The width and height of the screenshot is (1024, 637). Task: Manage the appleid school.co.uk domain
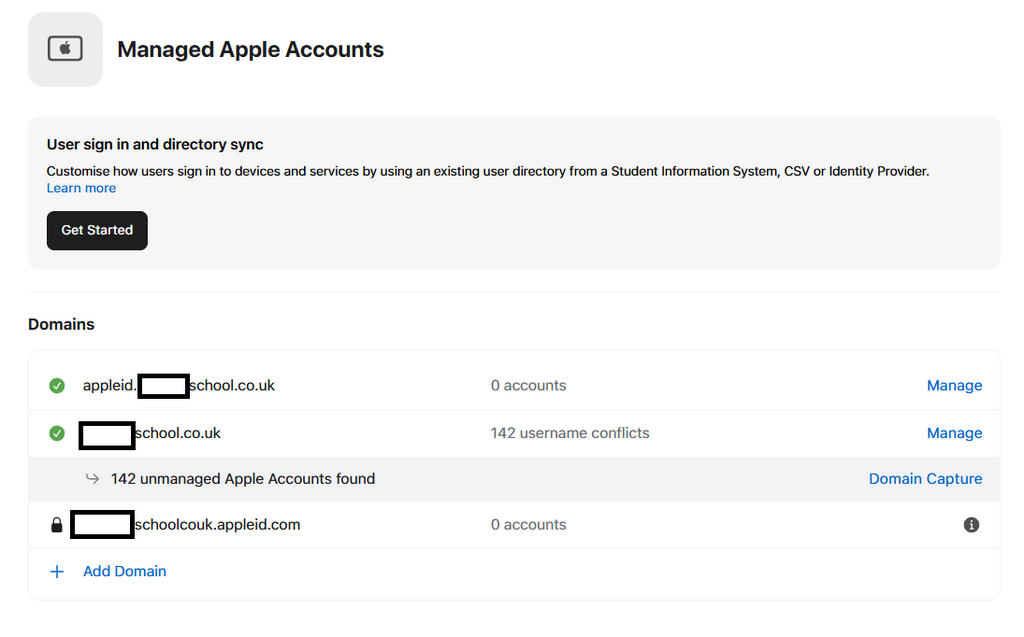point(954,385)
